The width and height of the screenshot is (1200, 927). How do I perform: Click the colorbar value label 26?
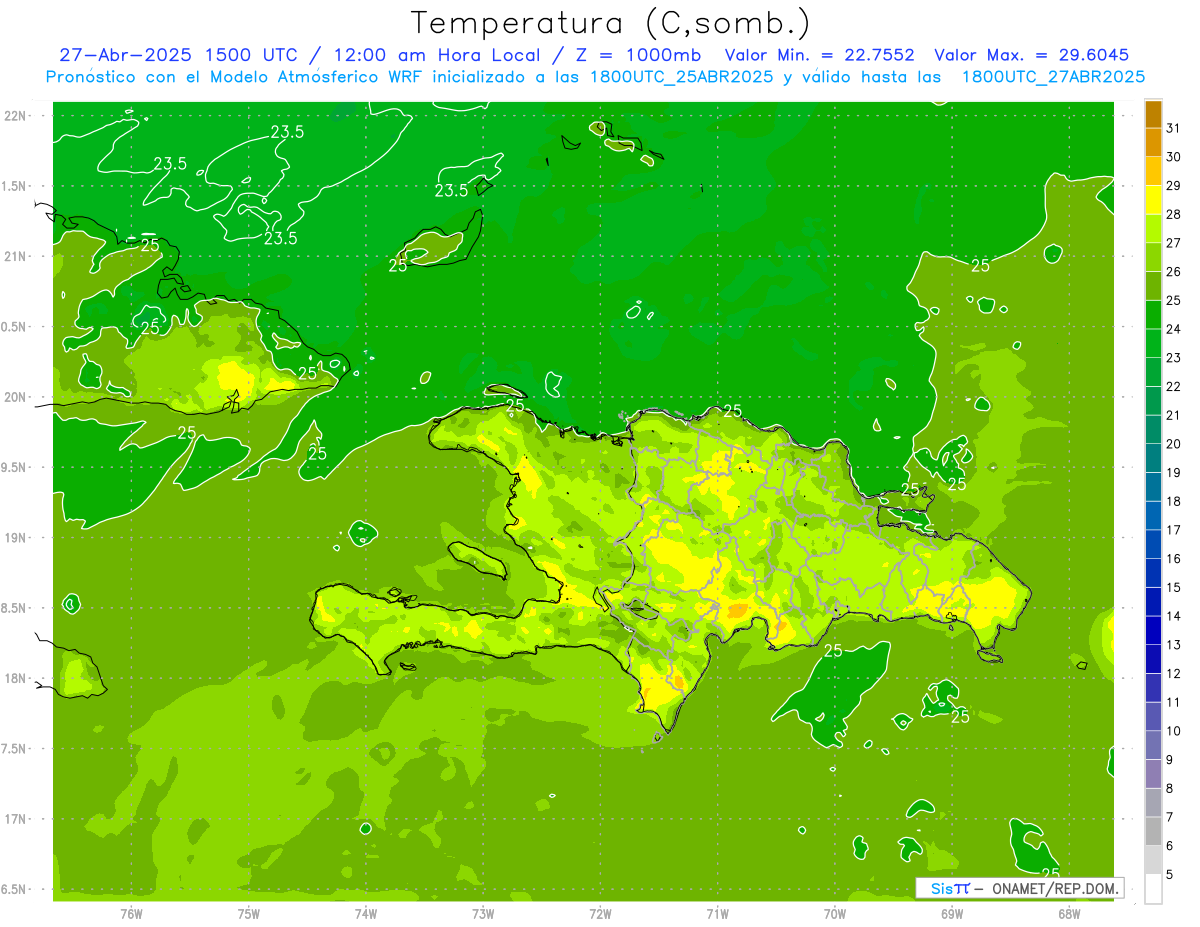[x=1174, y=272]
